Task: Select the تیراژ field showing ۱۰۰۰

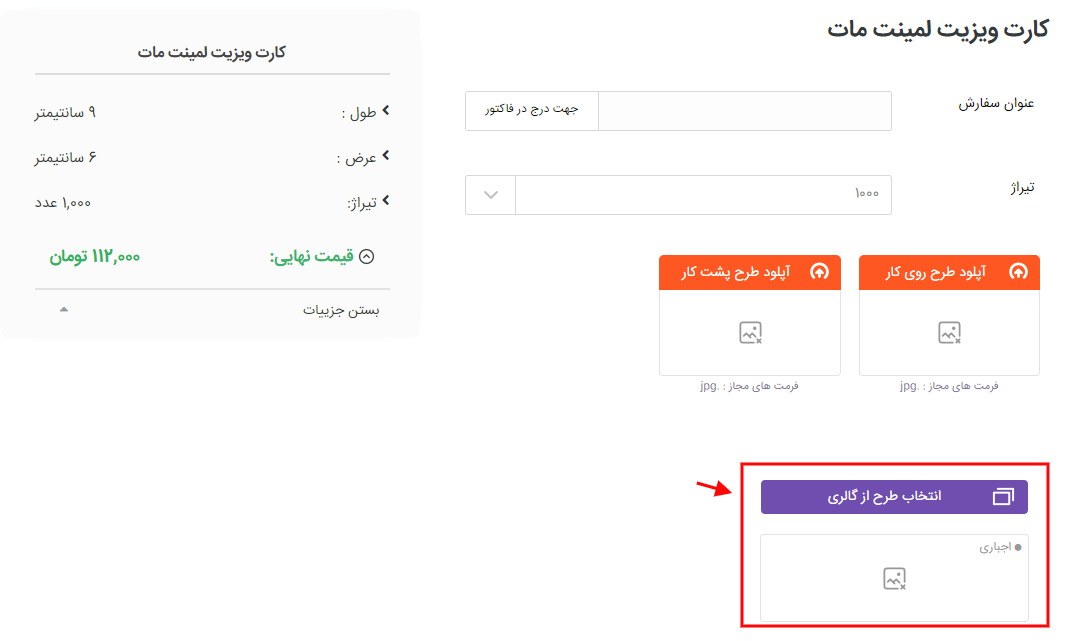Action: coord(703,195)
